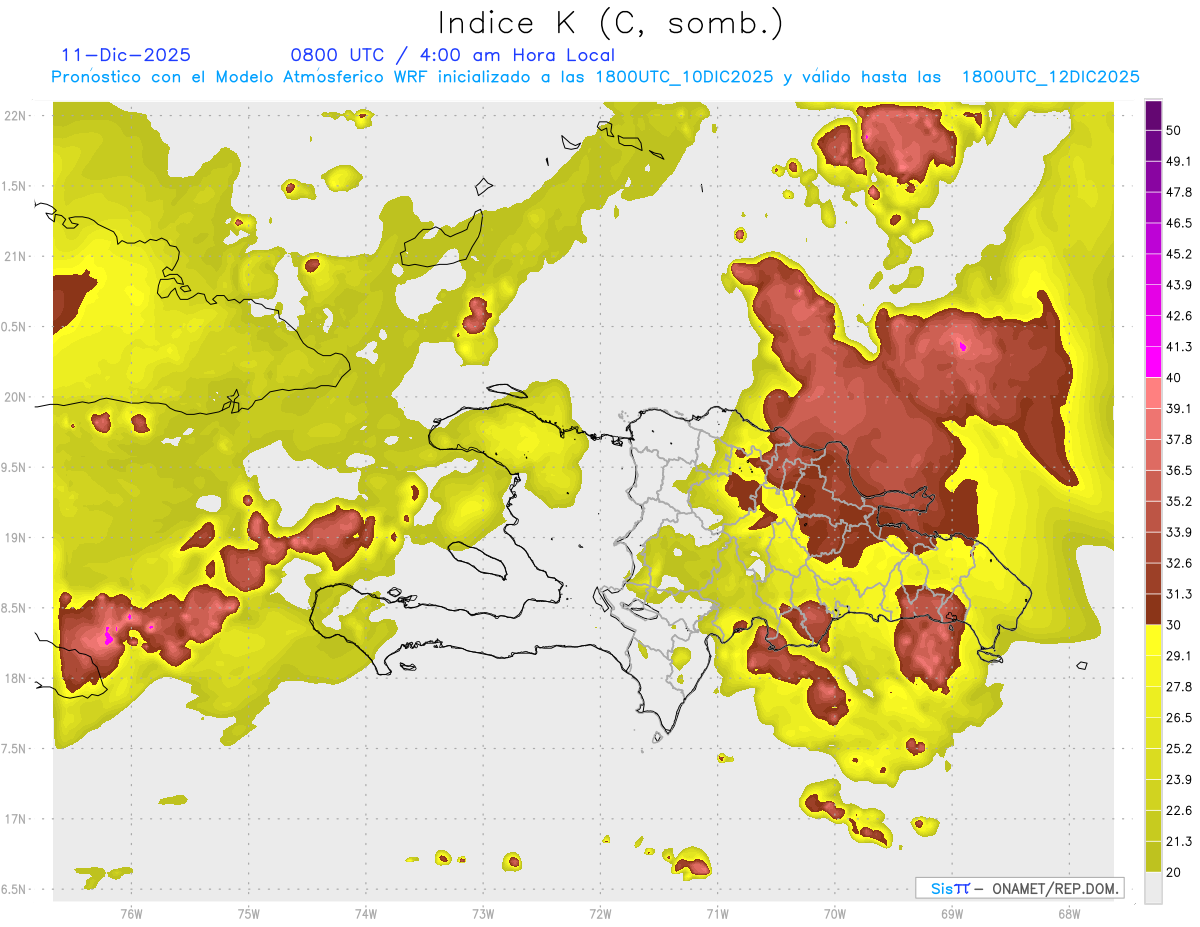Click the '21N' latitude label
This screenshot has height=927, width=1200.
point(14,256)
